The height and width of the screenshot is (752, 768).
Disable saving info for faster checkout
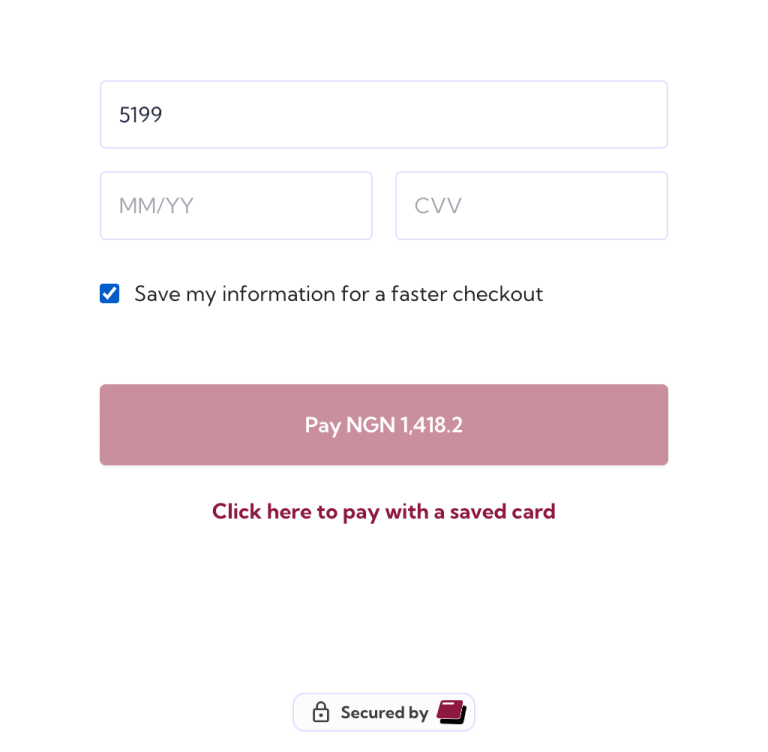(110, 294)
